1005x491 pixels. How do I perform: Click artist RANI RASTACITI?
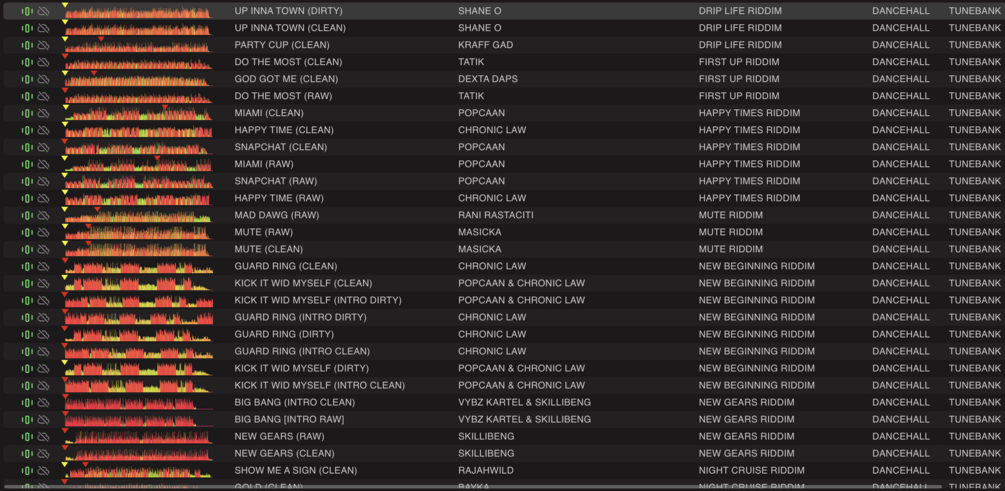click(495, 215)
